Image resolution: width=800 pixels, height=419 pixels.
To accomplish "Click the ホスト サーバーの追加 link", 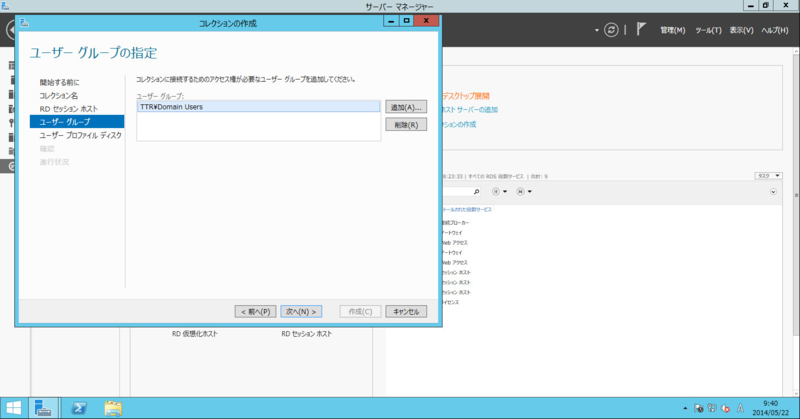I will coord(470,110).
